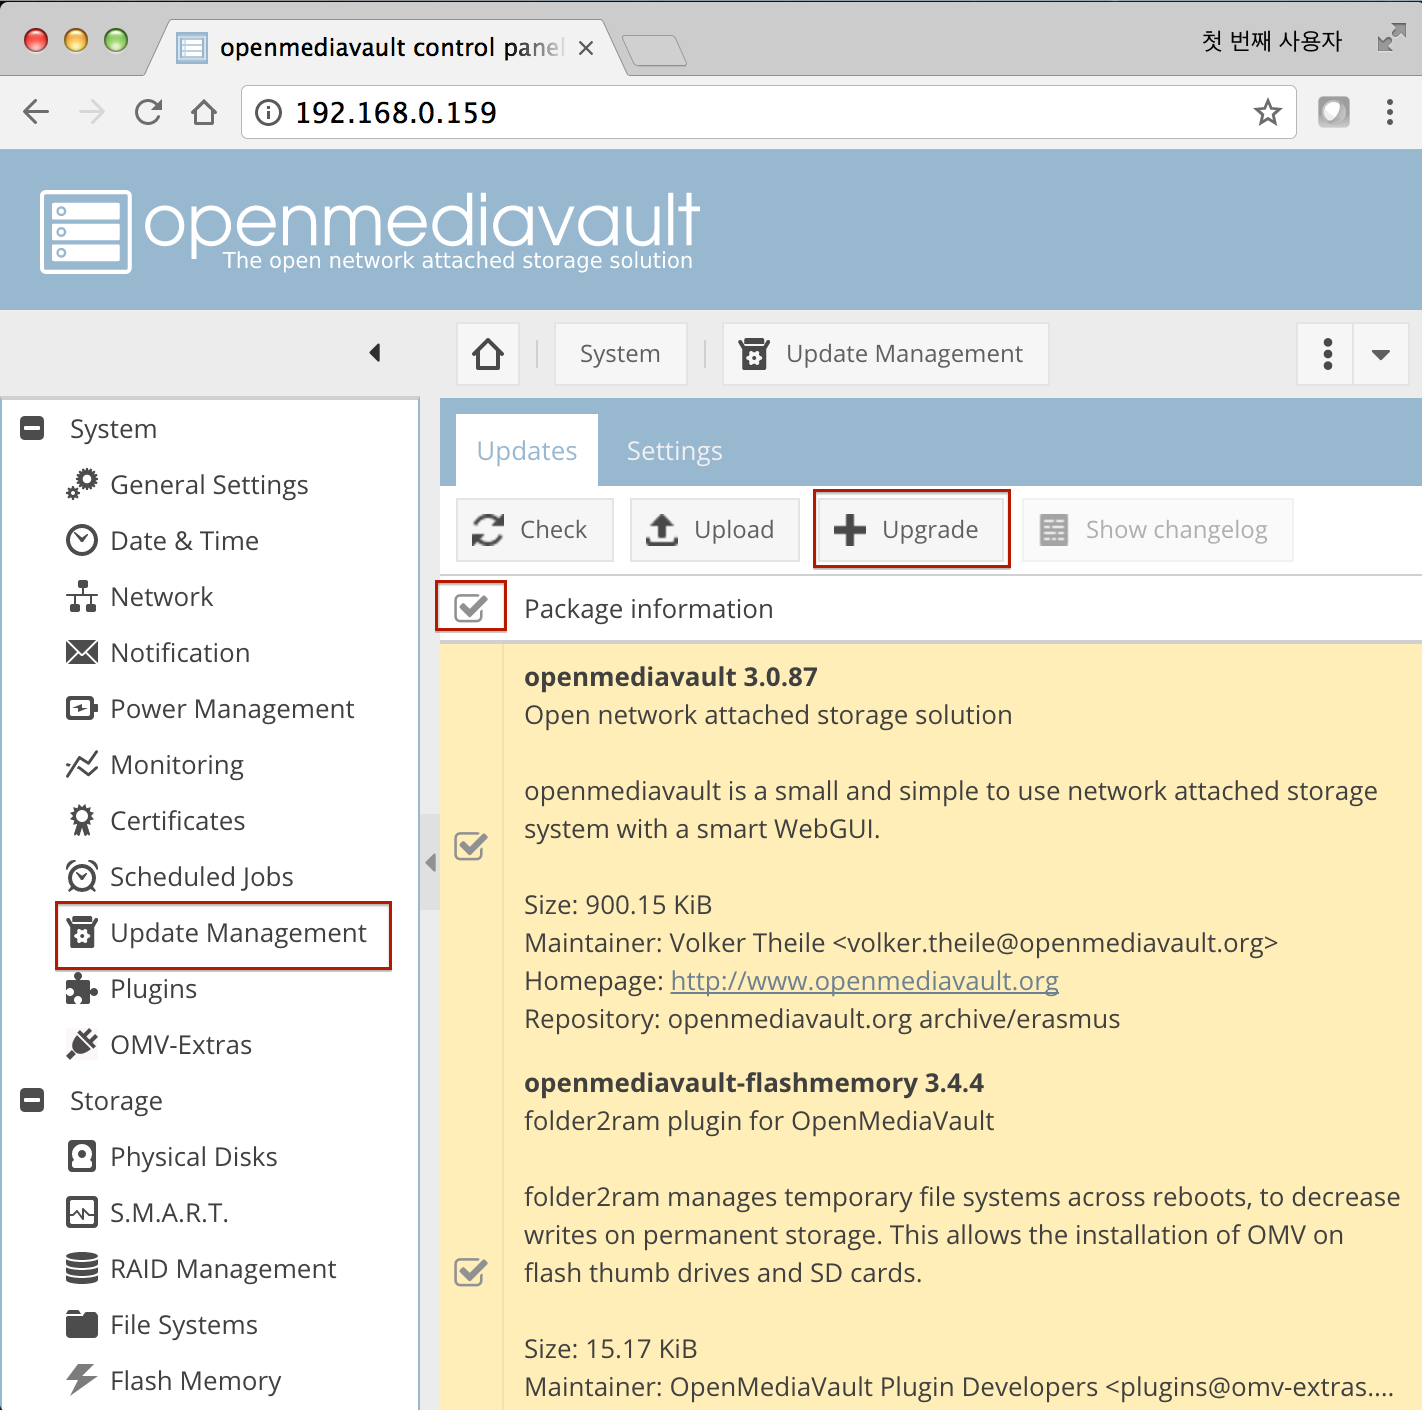Click the browser profile name label
This screenshot has height=1410, width=1422.
tap(1272, 41)
